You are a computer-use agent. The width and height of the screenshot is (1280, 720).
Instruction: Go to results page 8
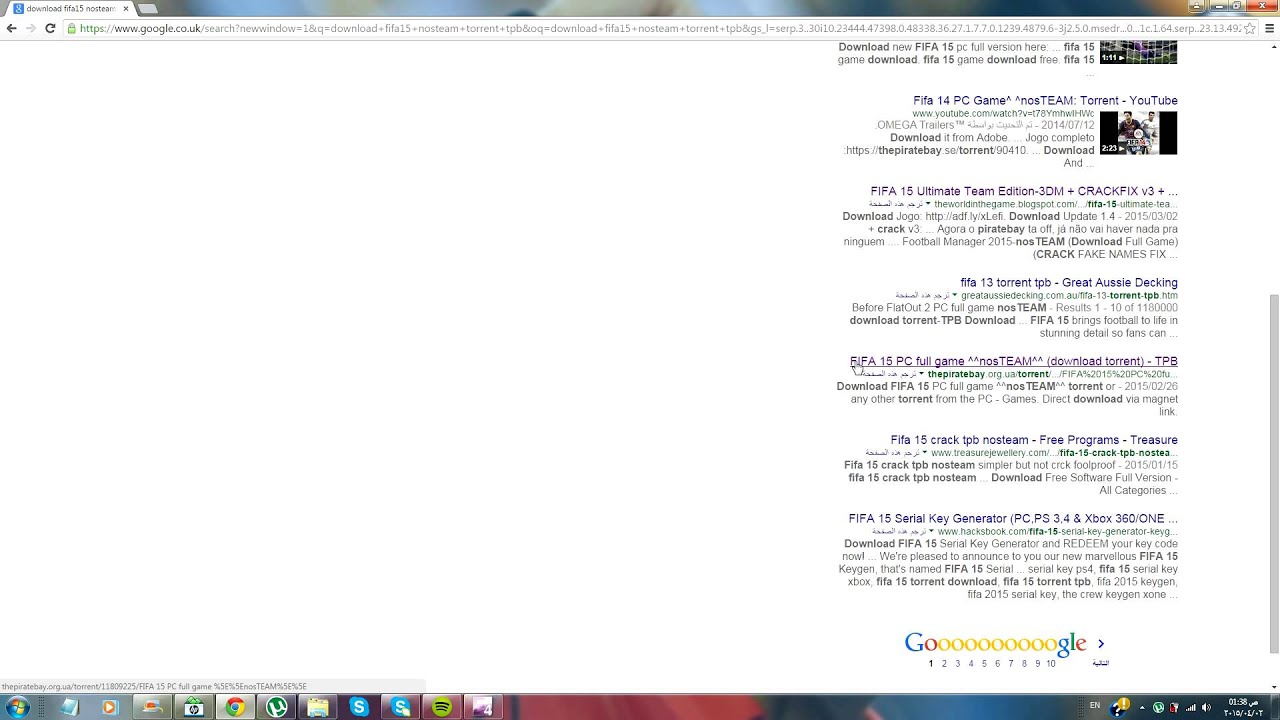tap(1024, 663)
